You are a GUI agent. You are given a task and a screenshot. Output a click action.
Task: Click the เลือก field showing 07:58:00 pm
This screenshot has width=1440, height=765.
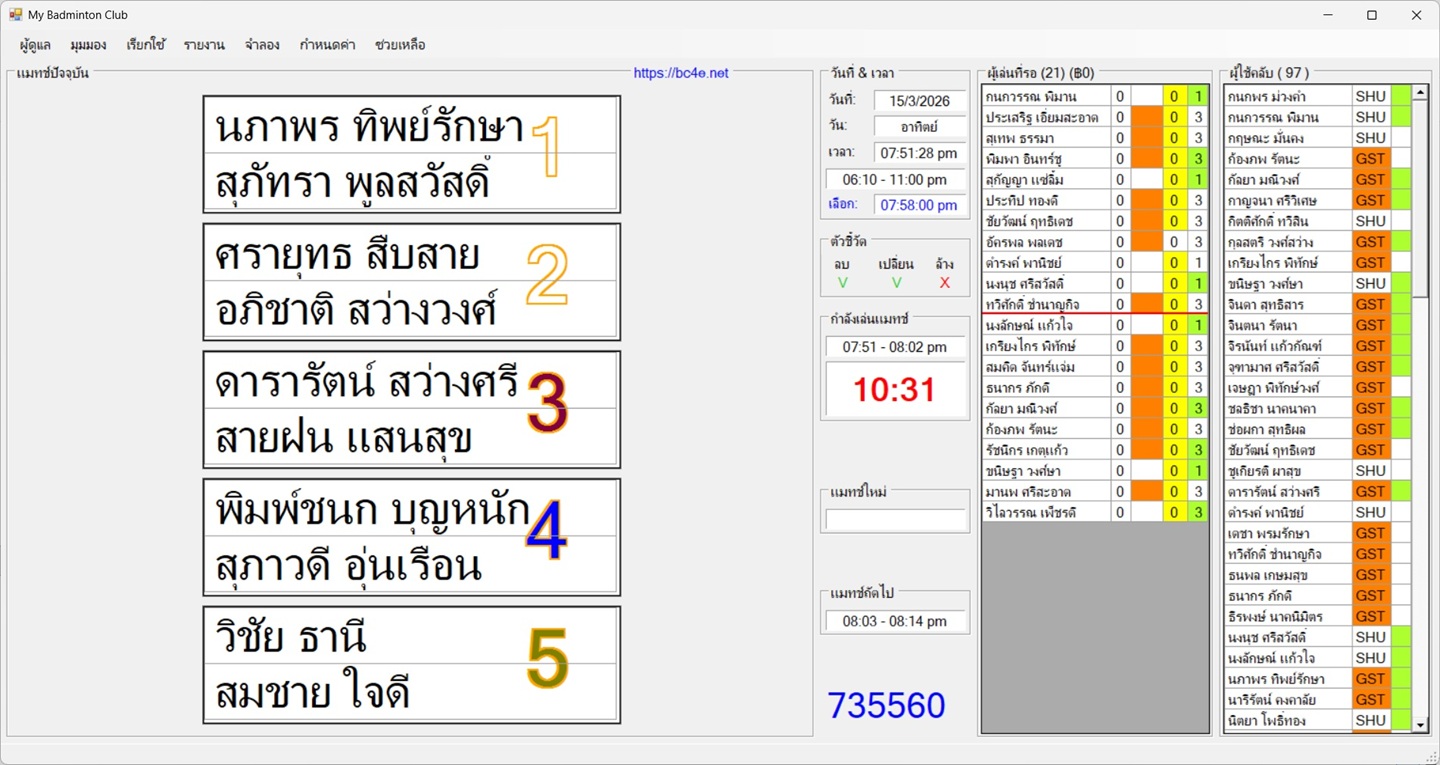(x=919, y=205)
